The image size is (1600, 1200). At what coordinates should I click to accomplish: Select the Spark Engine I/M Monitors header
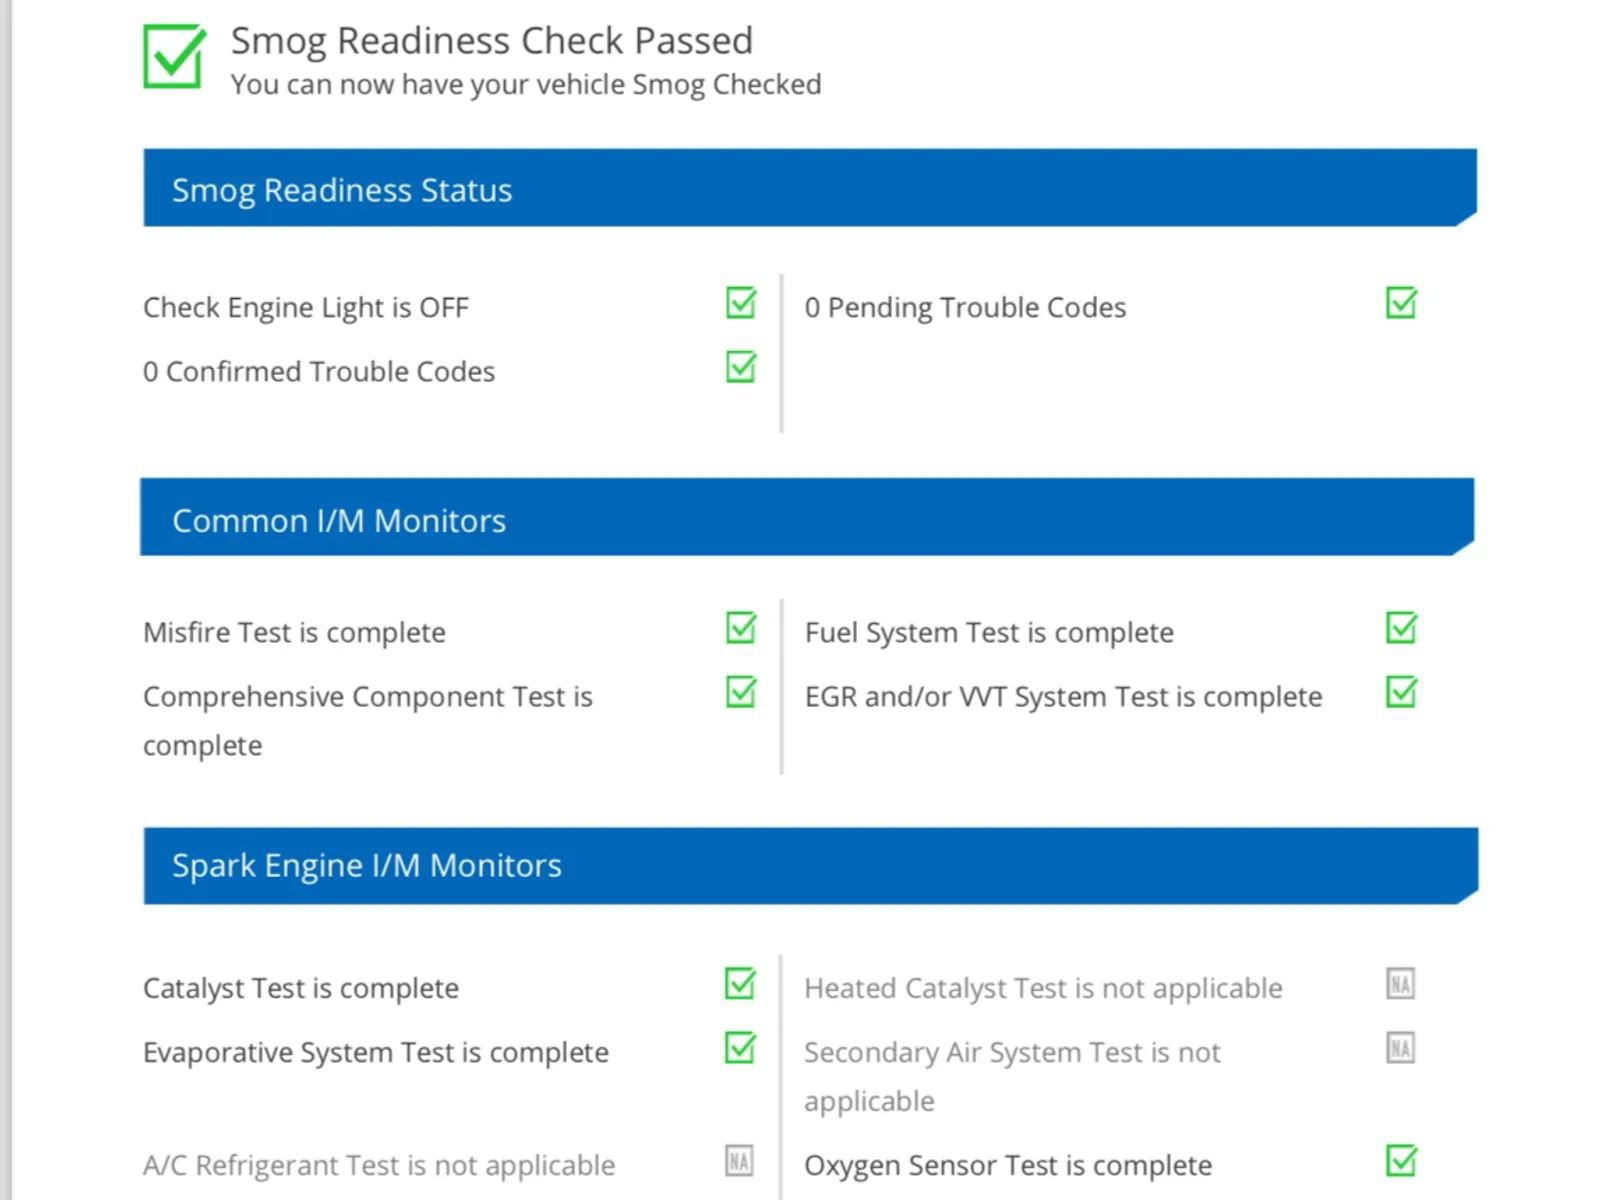pos(366,865)
